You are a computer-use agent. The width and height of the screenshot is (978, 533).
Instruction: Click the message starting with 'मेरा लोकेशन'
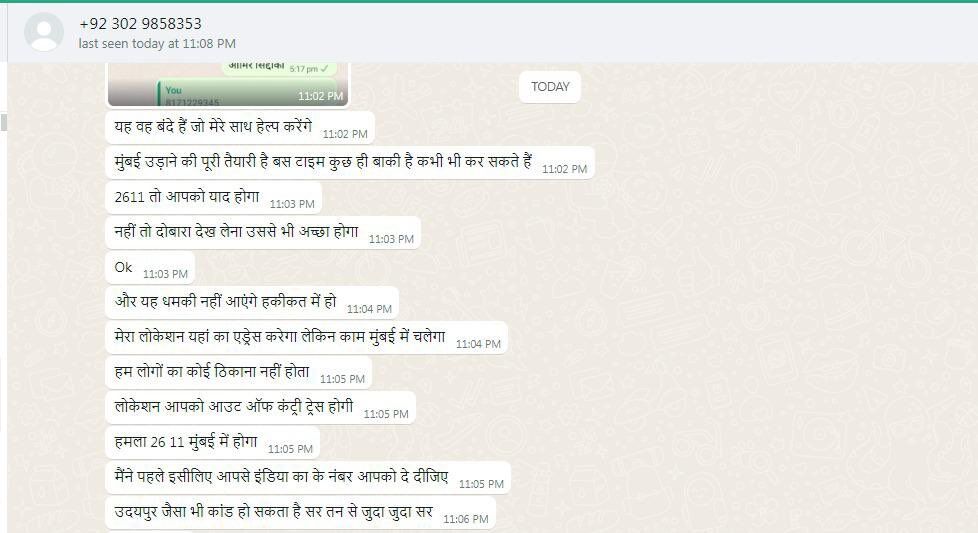307,337
